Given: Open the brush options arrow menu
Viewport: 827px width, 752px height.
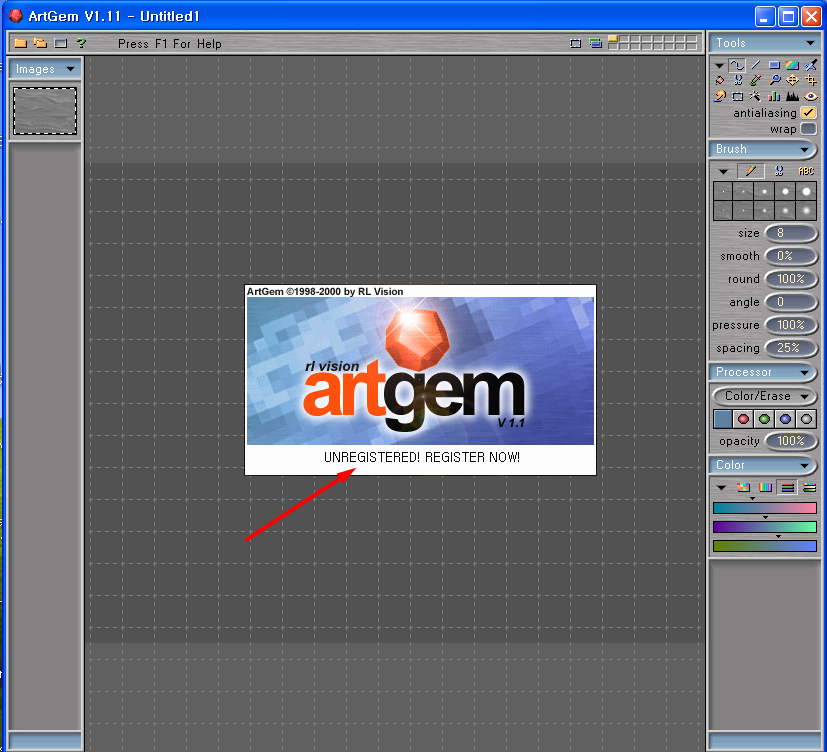Looking at the screenshot, I should [724, 171].
